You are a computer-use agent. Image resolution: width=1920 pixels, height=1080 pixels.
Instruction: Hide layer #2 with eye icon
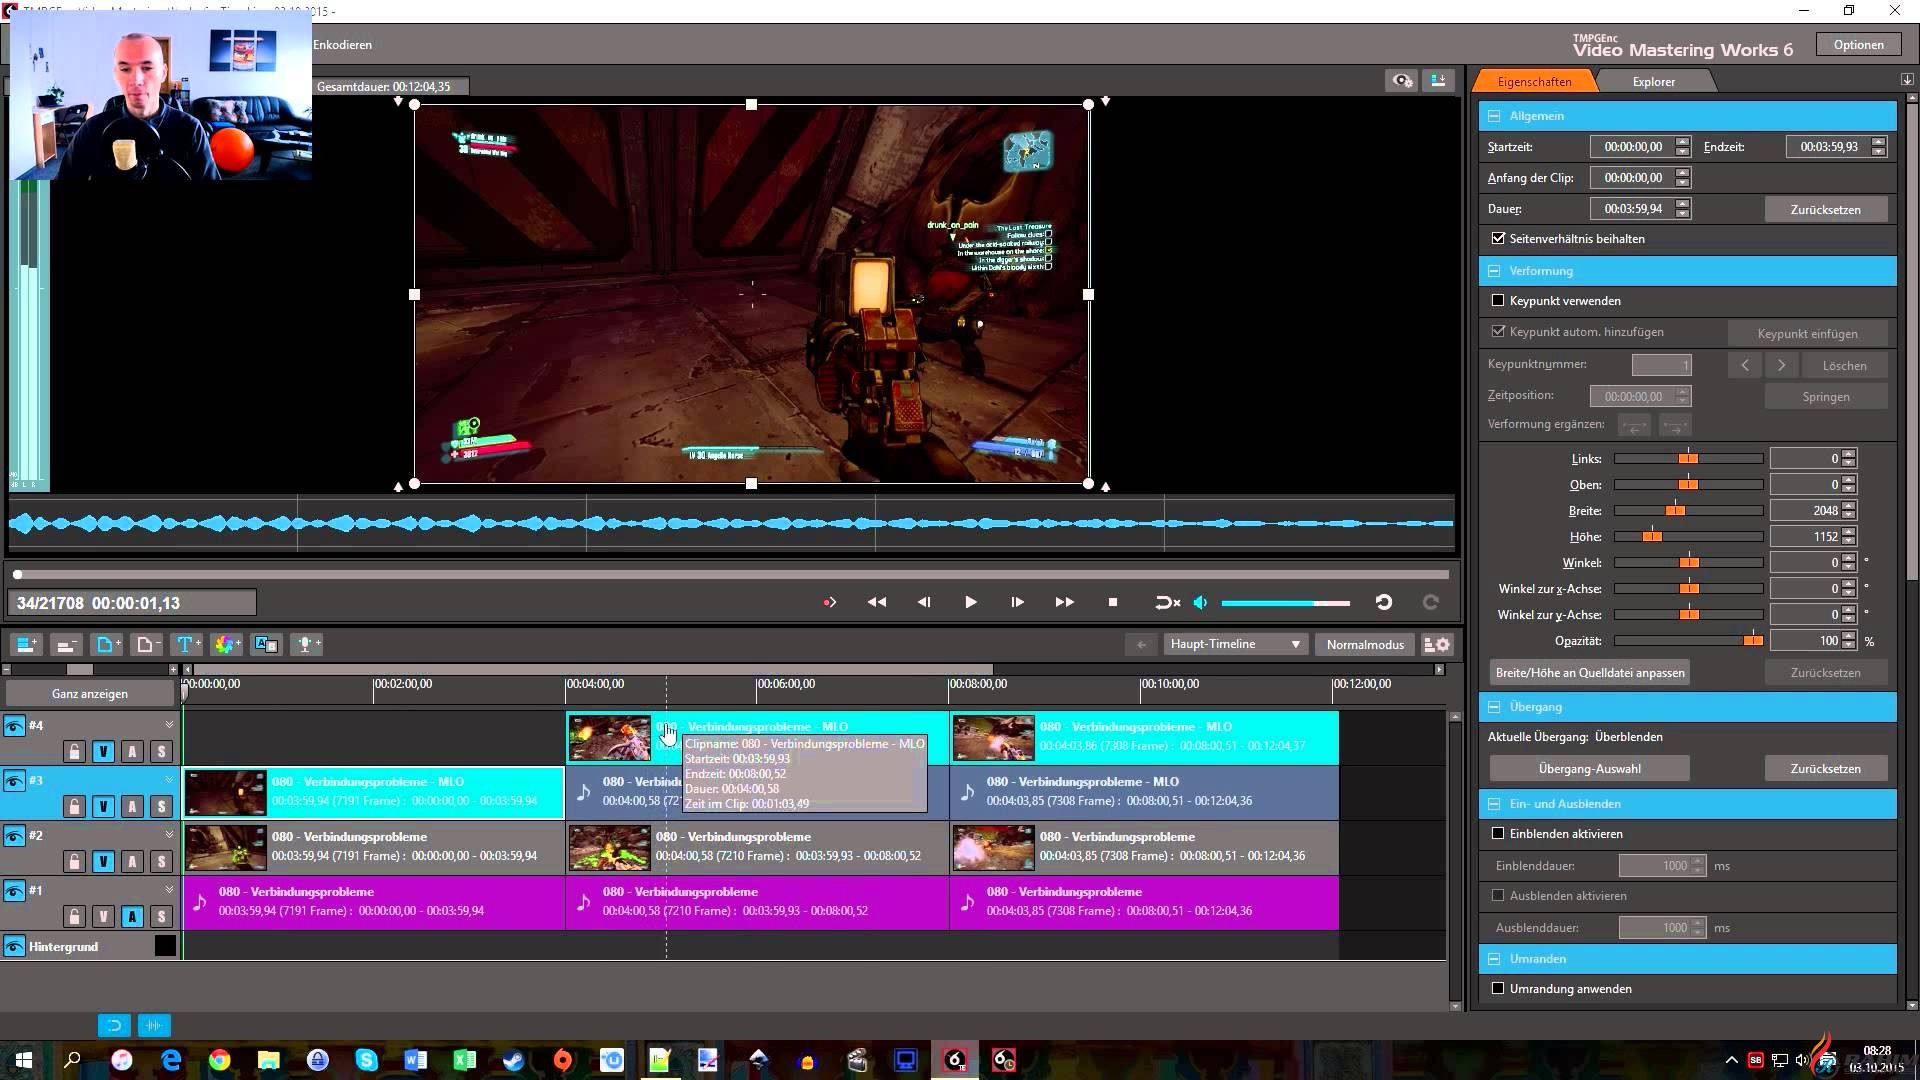pos(14,836)
